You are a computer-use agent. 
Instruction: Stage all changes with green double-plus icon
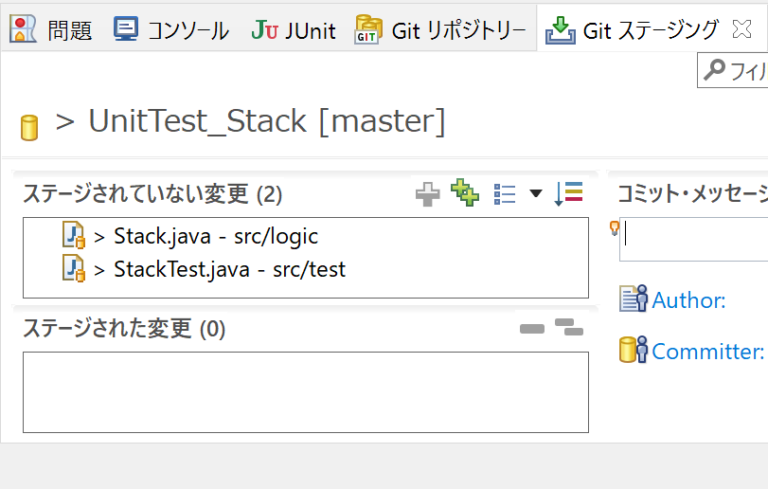(x=465, y=193)
